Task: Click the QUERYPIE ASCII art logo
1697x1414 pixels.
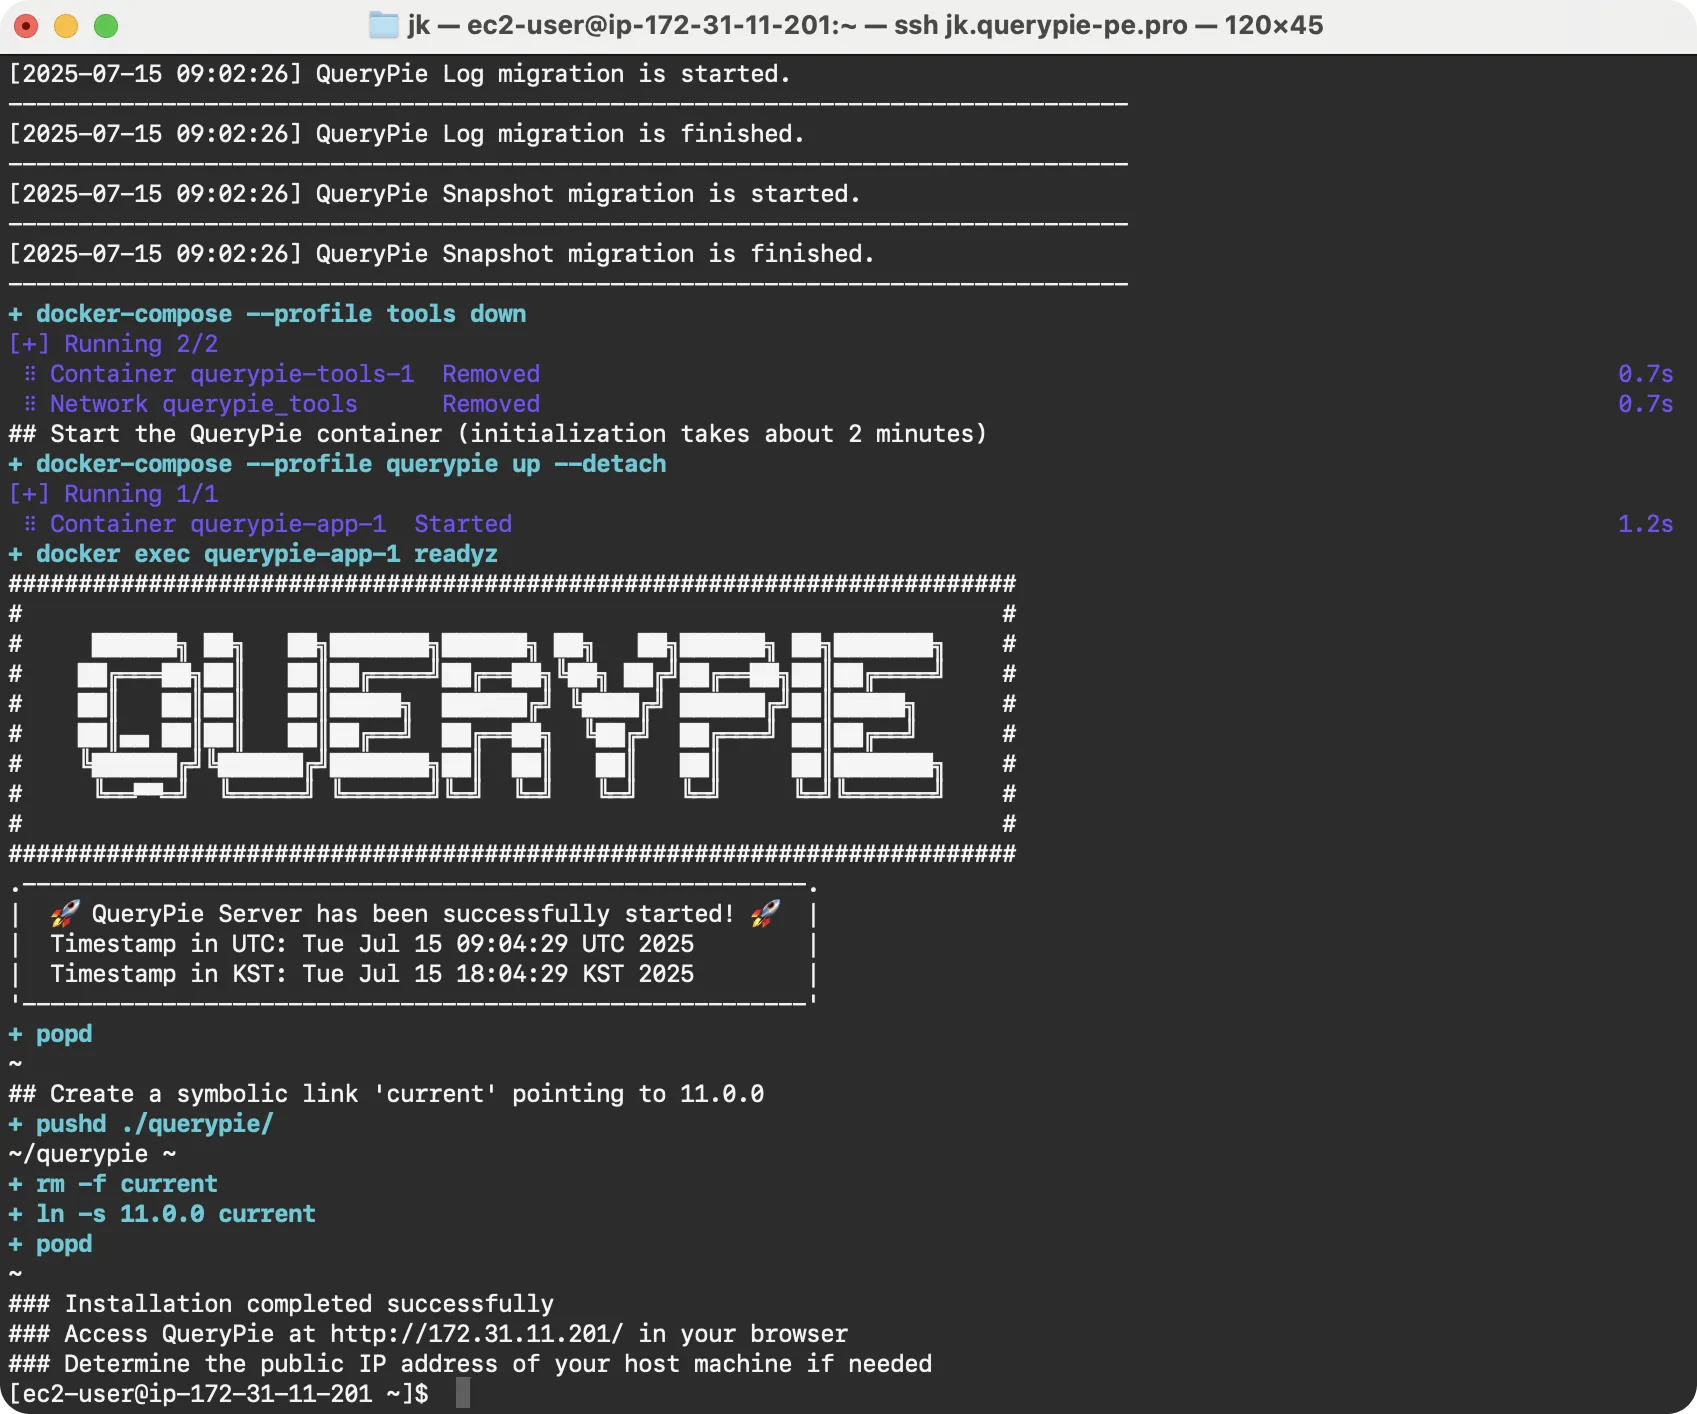Action: coord(510,715)
